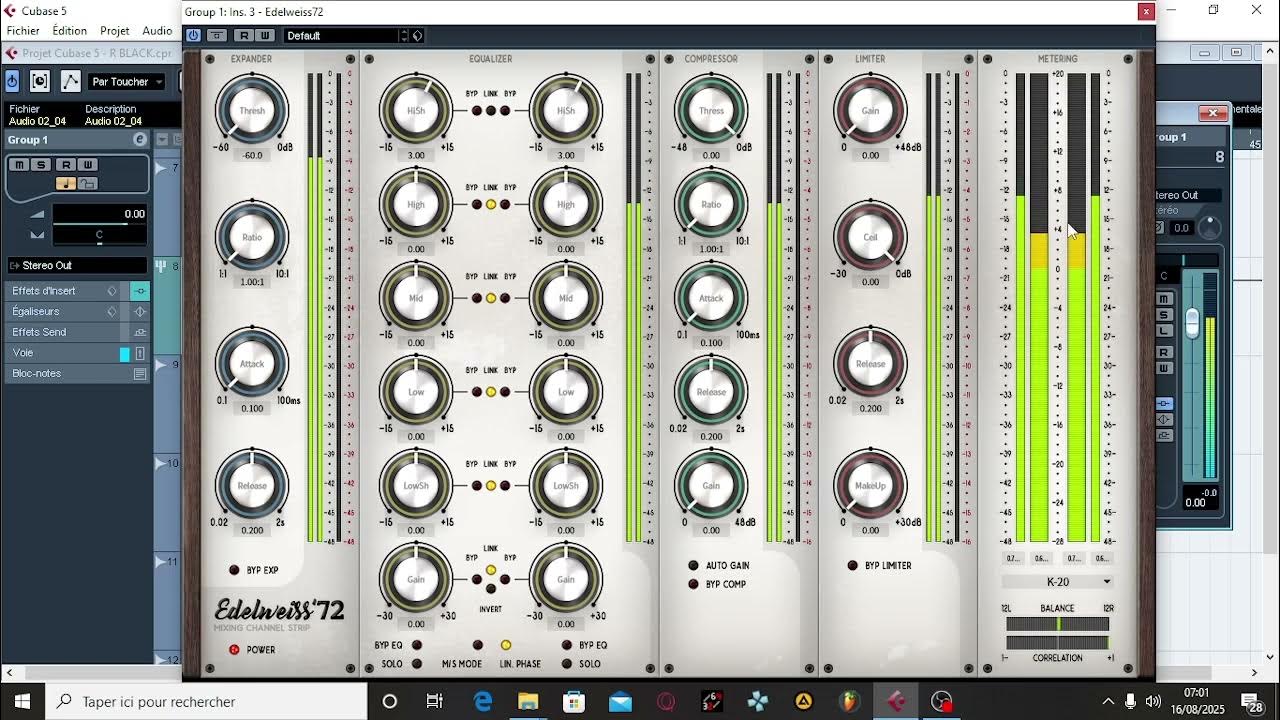Click the mixer window L listen button
The width and height of the screenshot is (1280, 720).
1164,331
